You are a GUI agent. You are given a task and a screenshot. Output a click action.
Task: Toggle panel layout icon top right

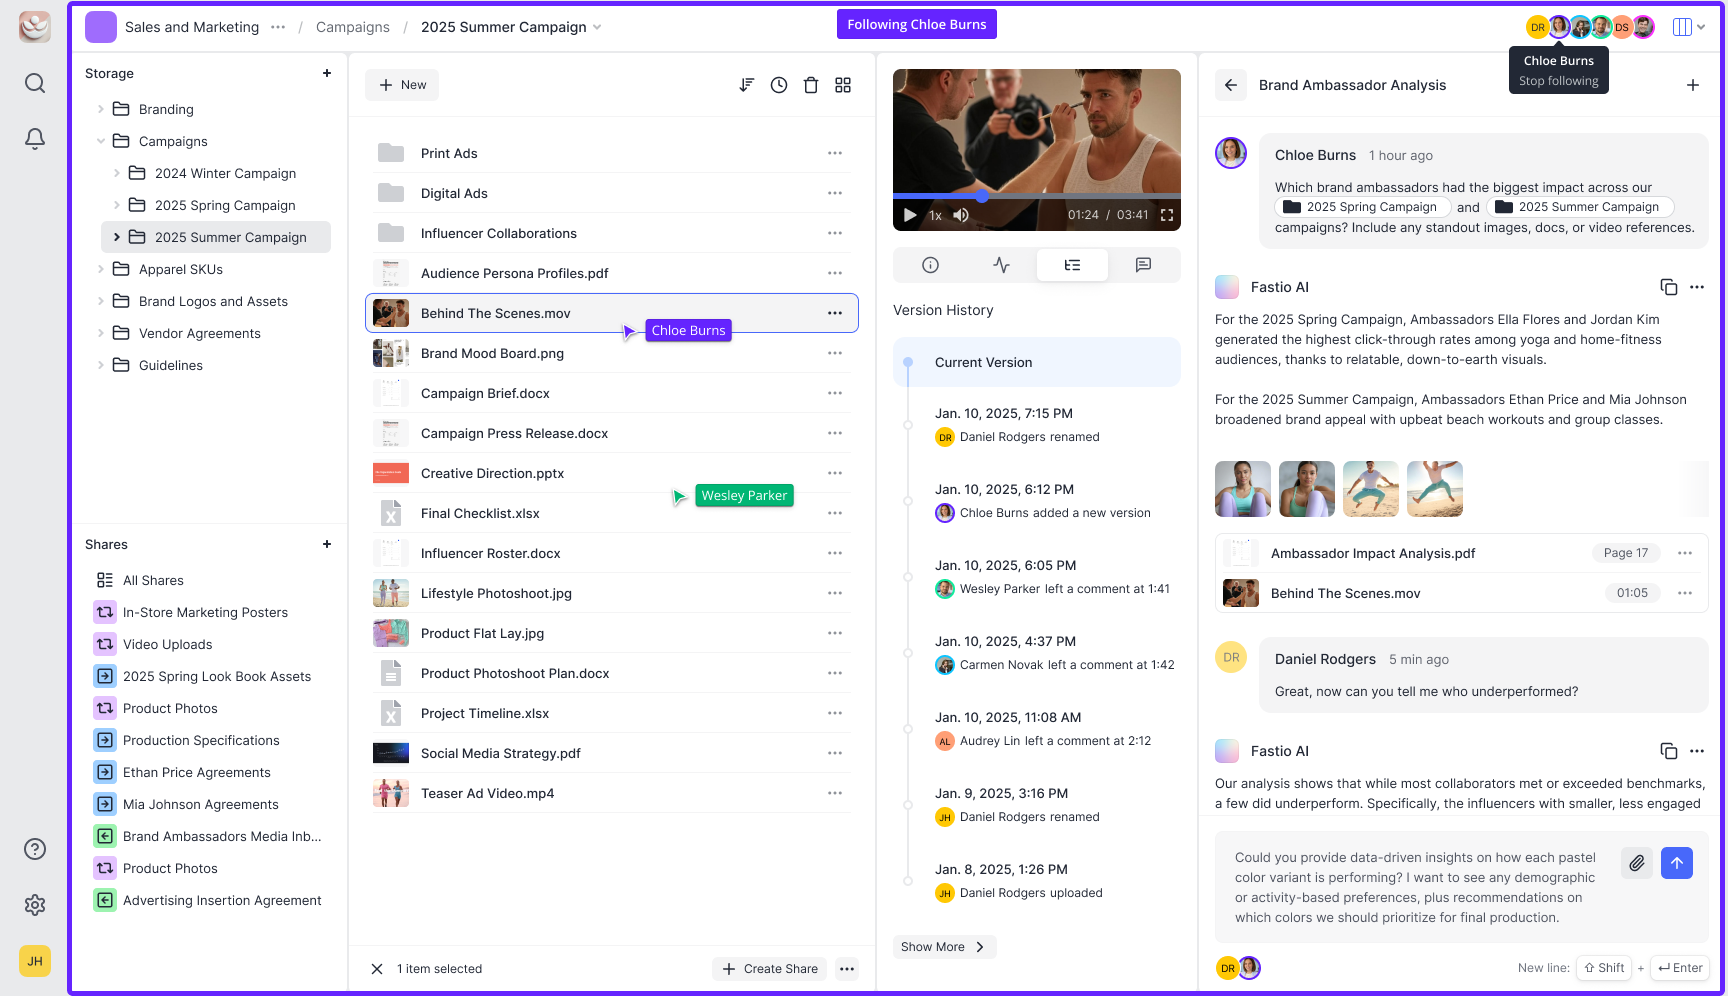click(1682, 27)
